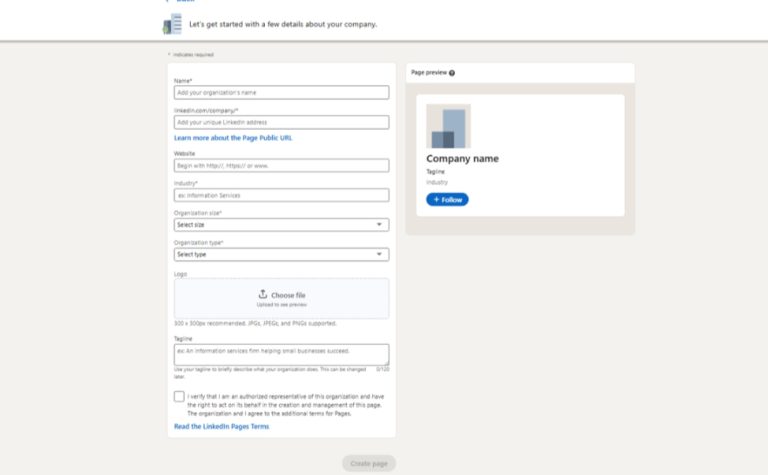Open the Organization type dropdown
Image resolution: width=768 pixels, height=475 pixels.
(281, 254)
